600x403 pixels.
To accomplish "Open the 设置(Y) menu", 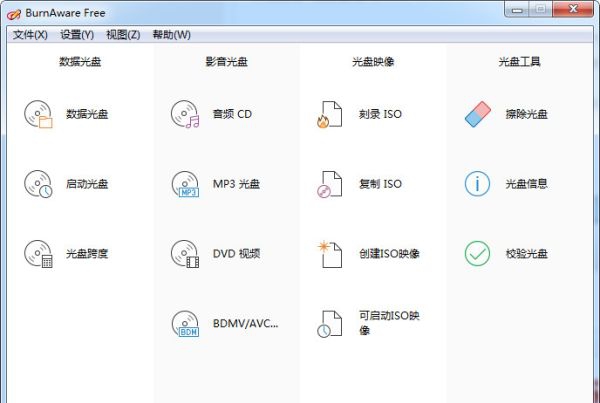I will point(77,35).
